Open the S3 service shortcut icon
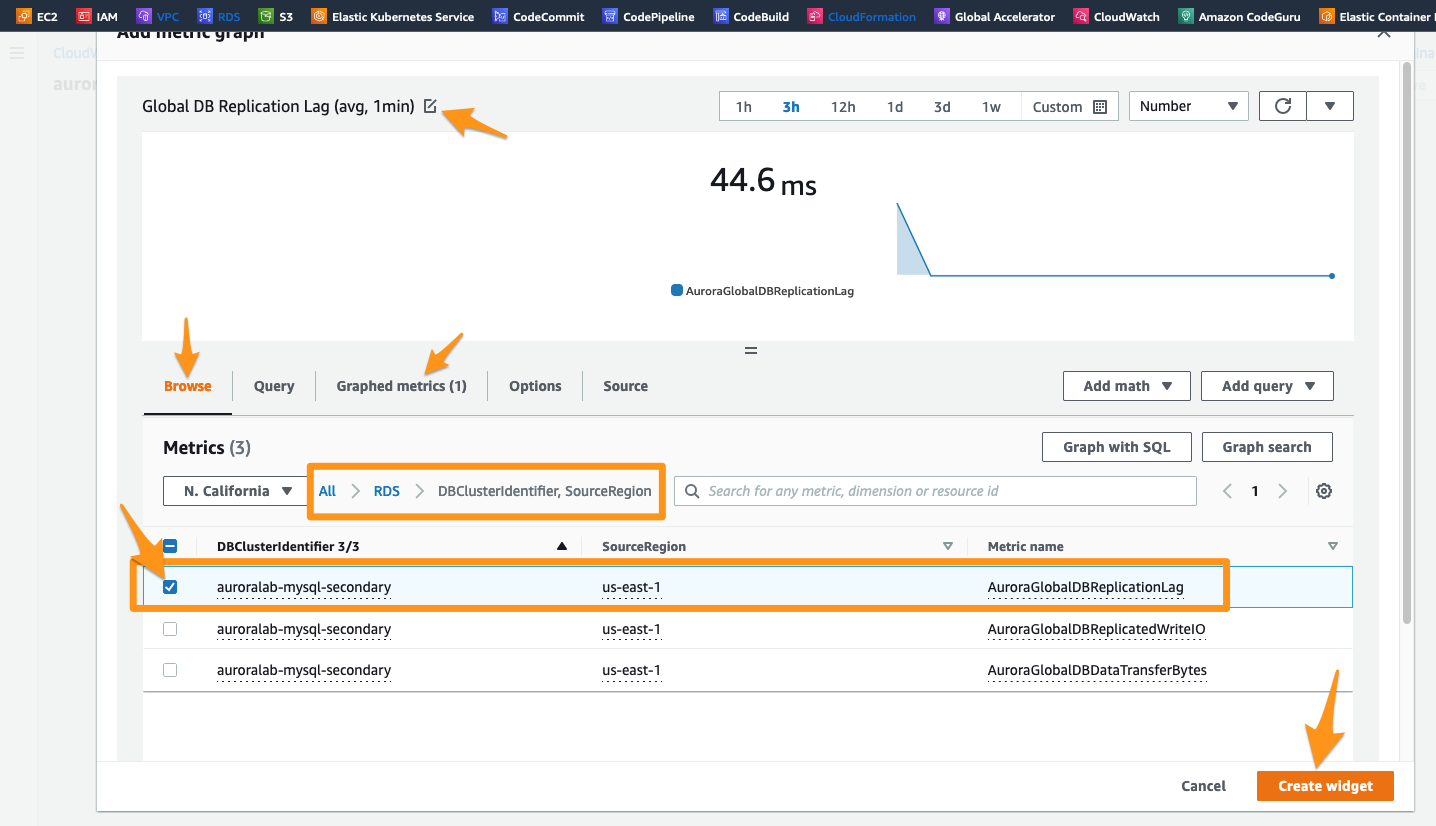1436x826 pixels. click(x=265, y=16)
